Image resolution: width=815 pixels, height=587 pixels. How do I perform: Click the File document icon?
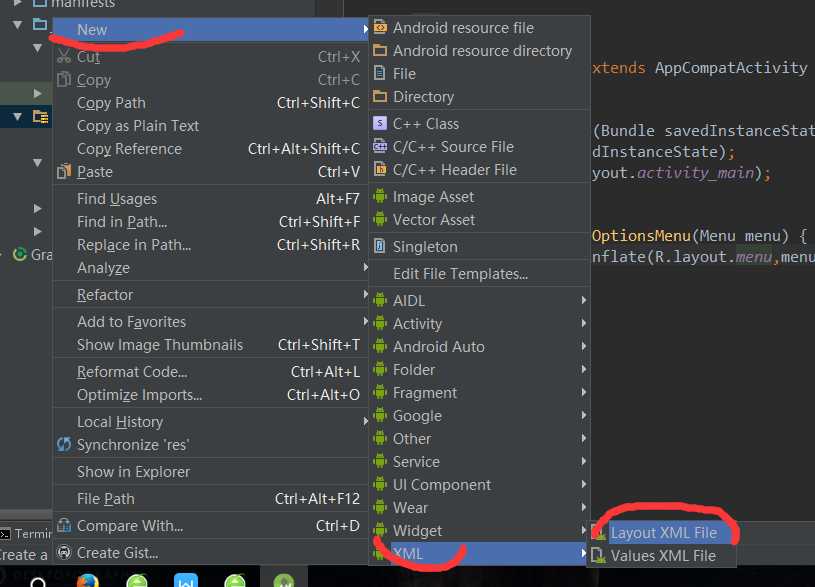pos(380,73)
